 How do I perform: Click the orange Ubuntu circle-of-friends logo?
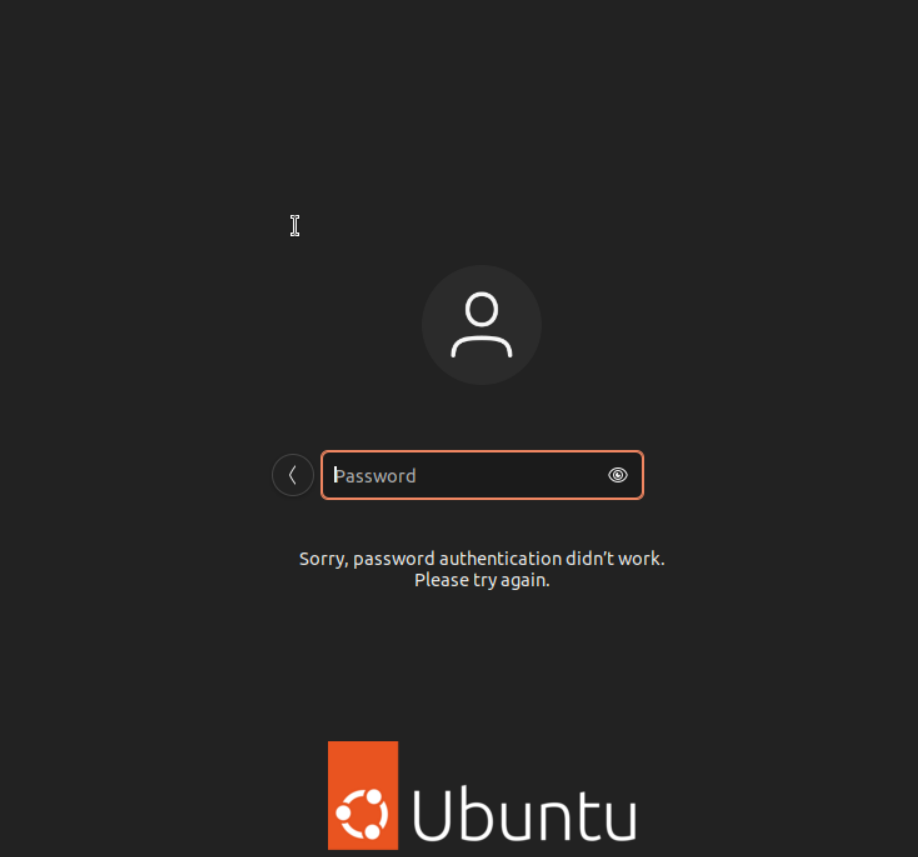tap(363, 795)
